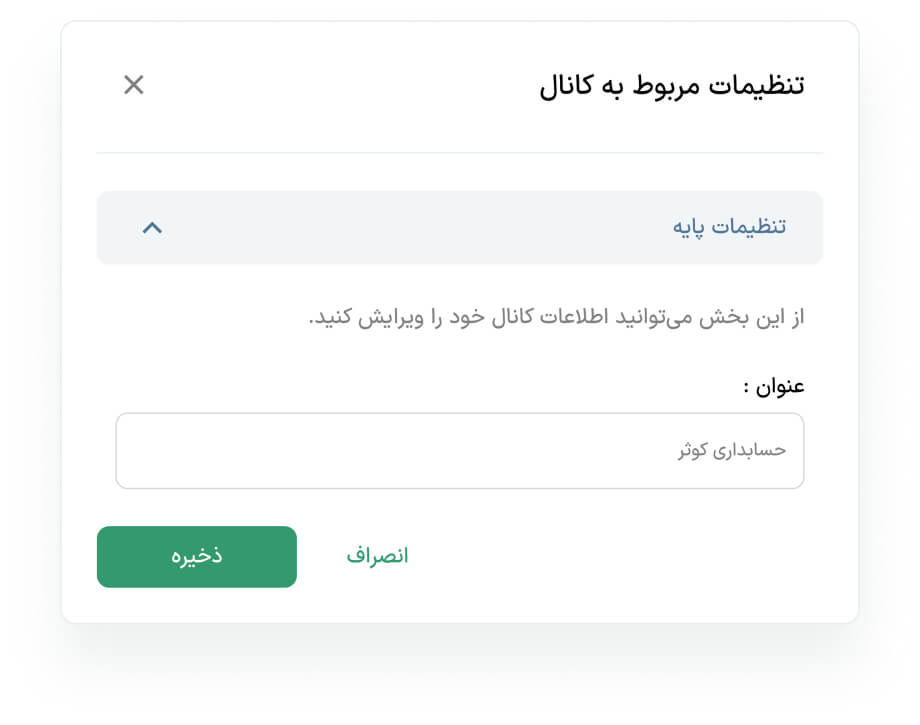This screenshot has height=725, width=920.
Task: Focus the field showing حسابداری کوثر
Action: click(459, 451)
